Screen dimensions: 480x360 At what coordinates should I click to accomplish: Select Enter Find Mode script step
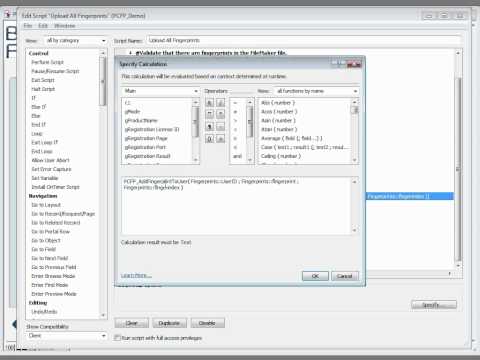(50, 285)
